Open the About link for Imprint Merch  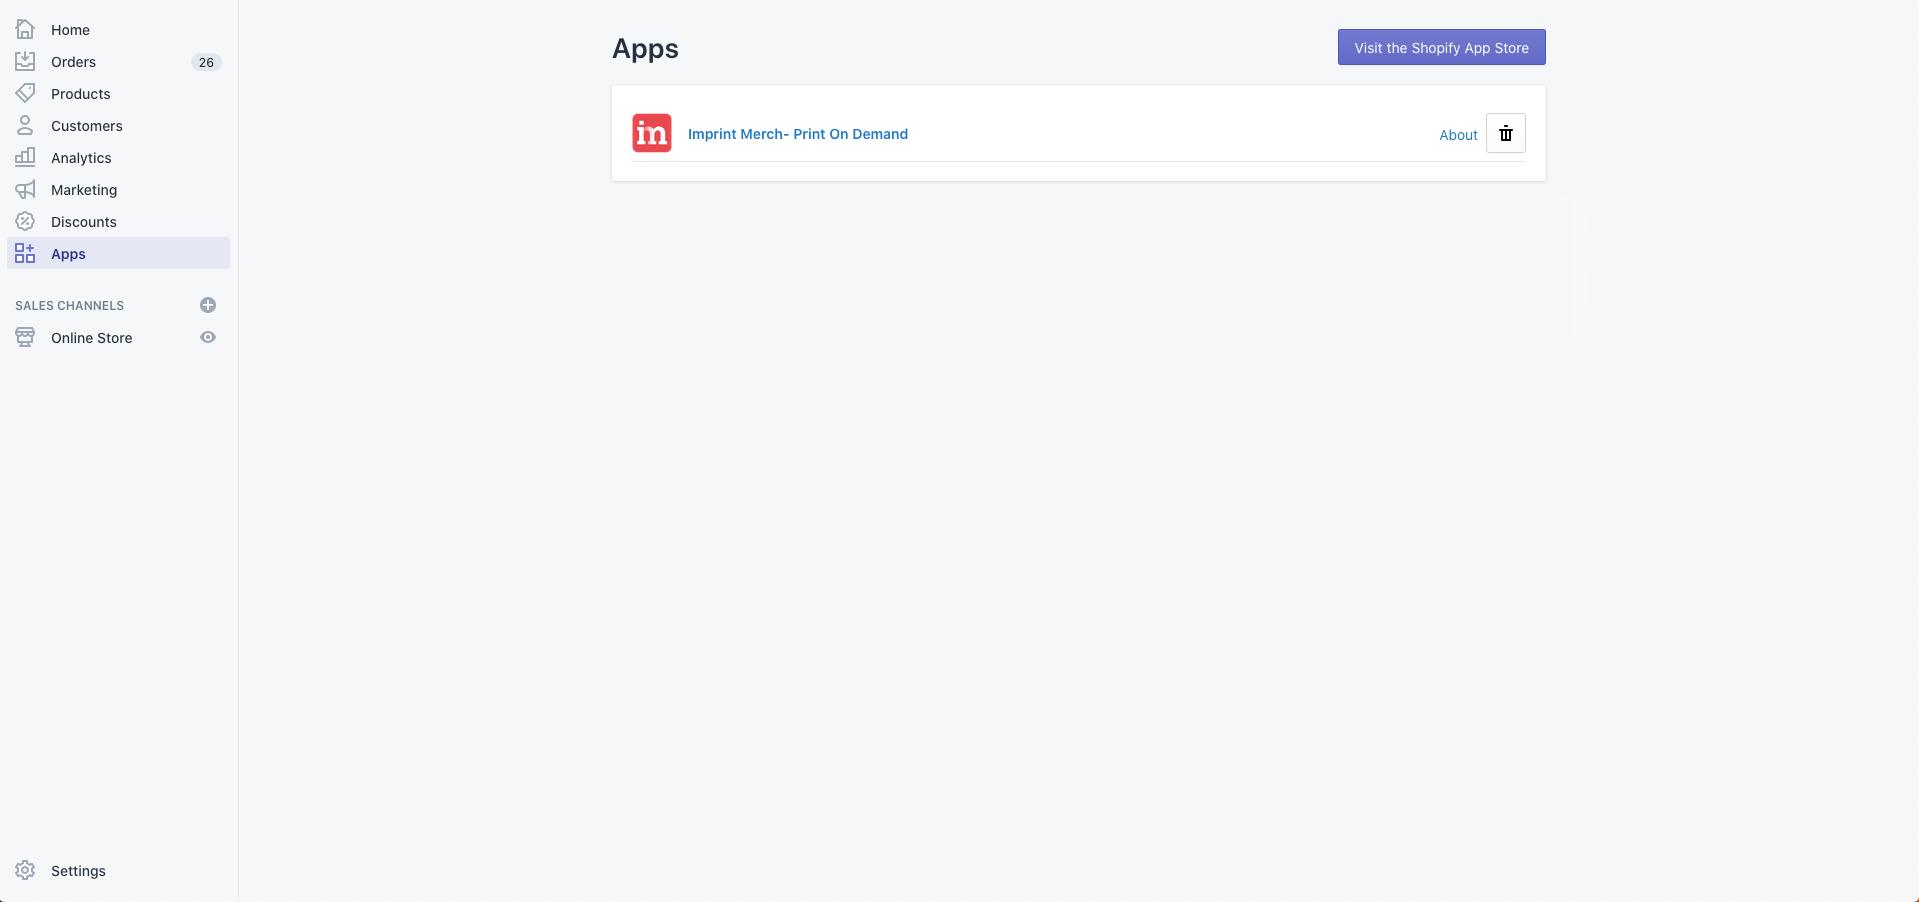tap(1458, 135)
